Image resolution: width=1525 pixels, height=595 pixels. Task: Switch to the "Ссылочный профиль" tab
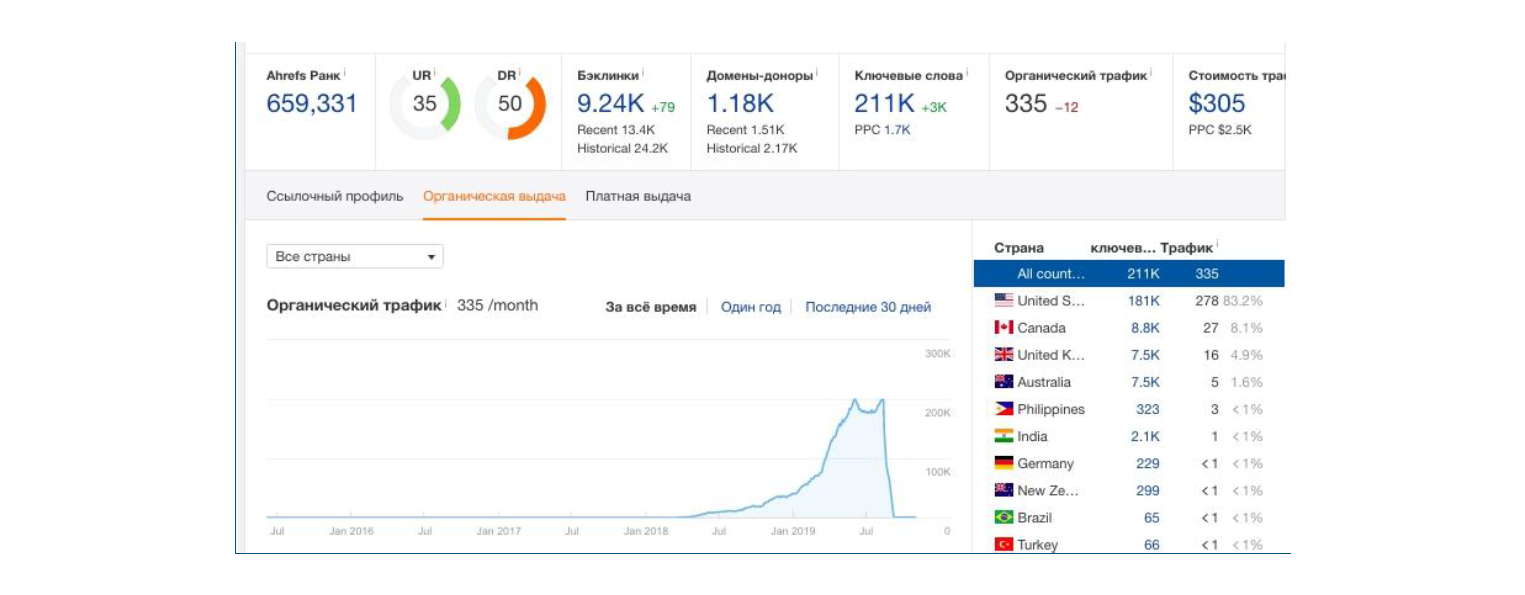tap(335, 196)
